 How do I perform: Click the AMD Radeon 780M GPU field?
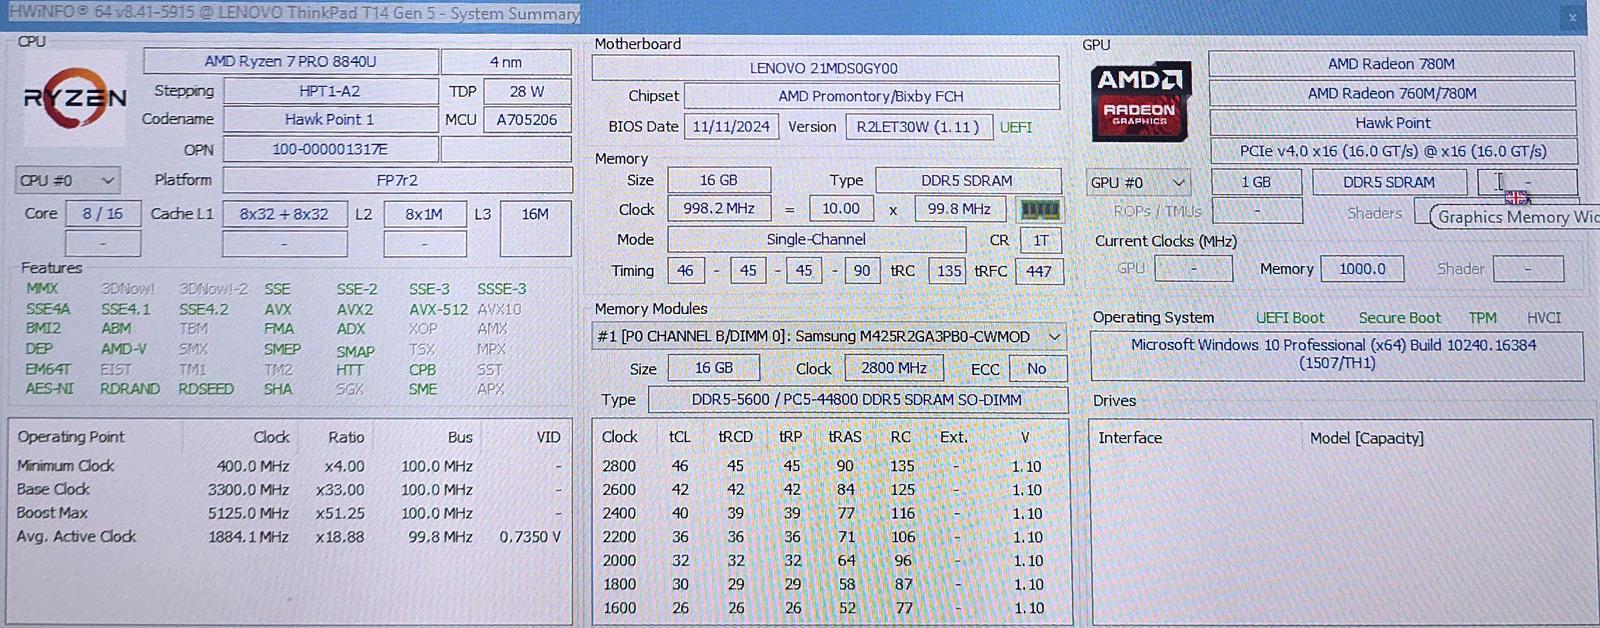tap(1392, 64)
